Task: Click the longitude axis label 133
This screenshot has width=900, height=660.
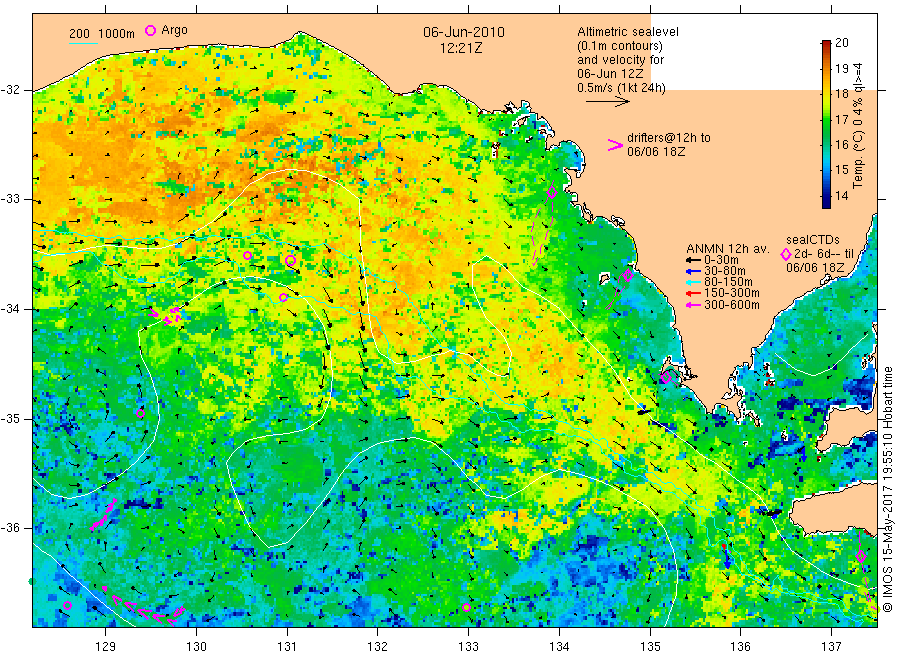Action: coord(468,647)
